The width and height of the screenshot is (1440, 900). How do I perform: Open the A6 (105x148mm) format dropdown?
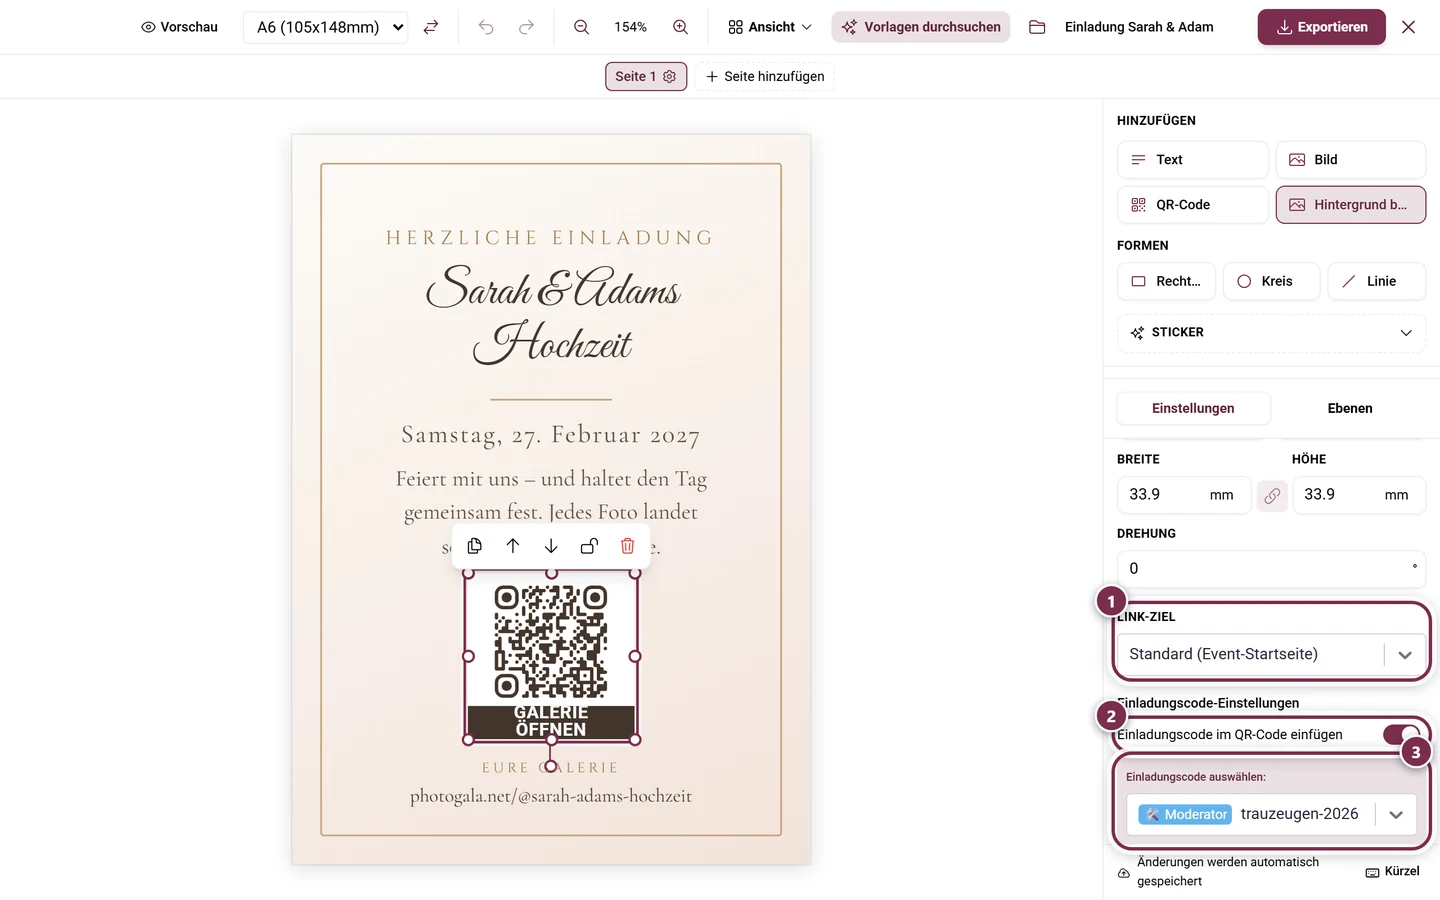326,27
